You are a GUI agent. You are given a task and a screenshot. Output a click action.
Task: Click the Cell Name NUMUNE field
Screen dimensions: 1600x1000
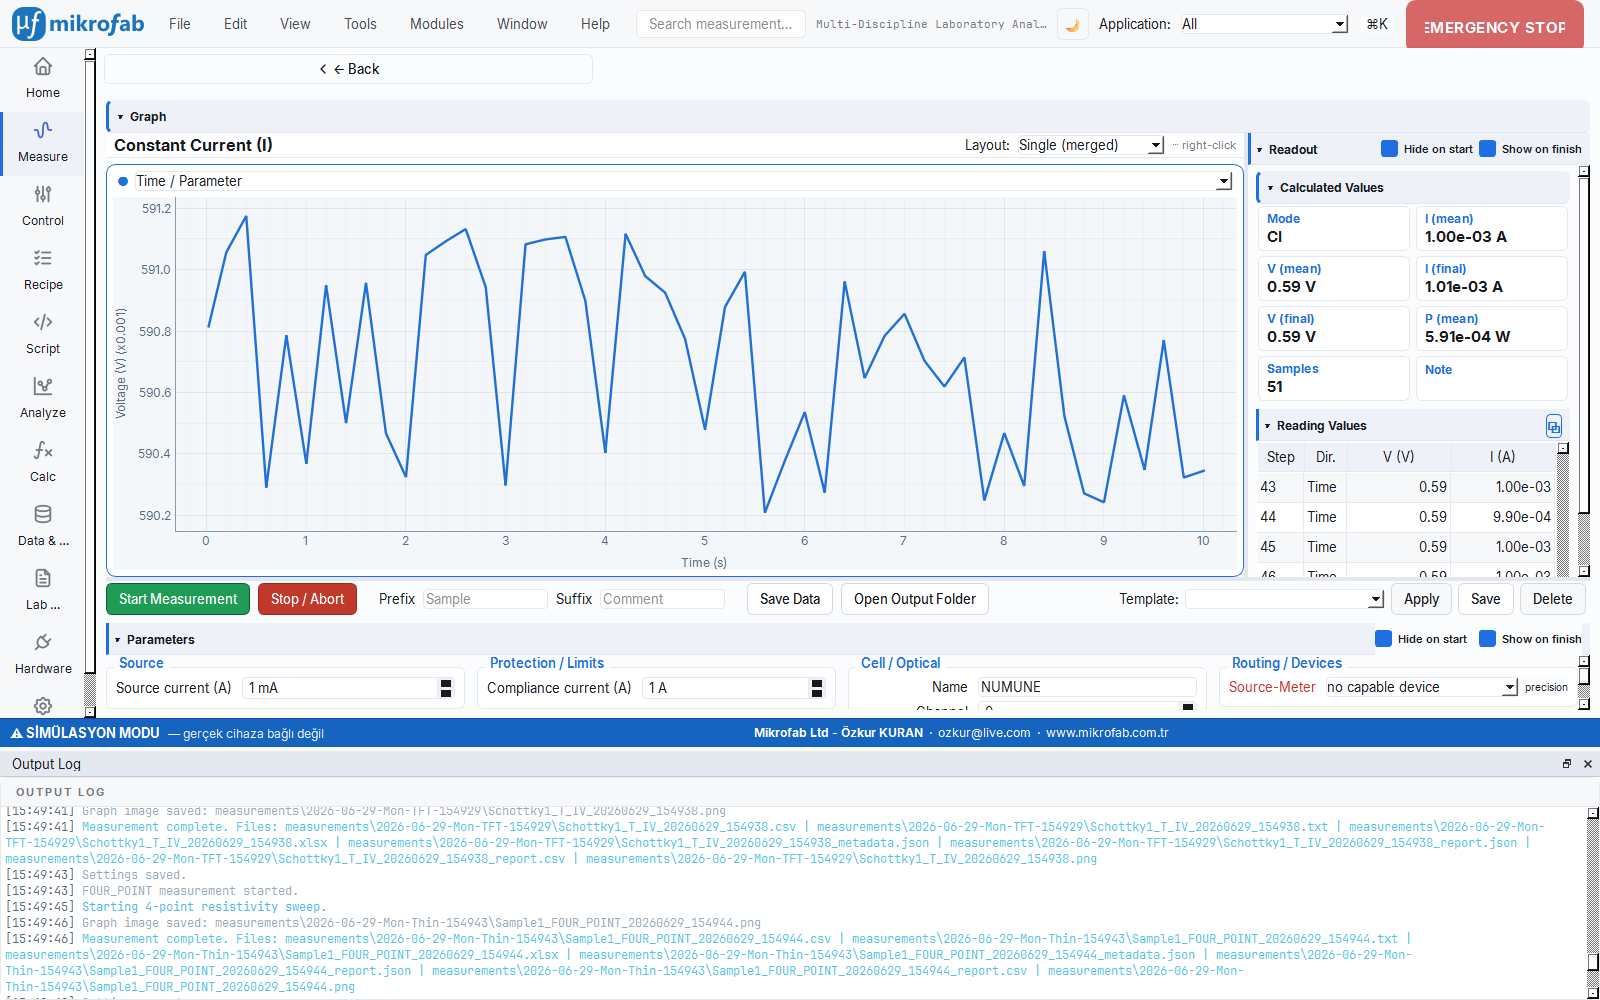[x=1087, y=687]
